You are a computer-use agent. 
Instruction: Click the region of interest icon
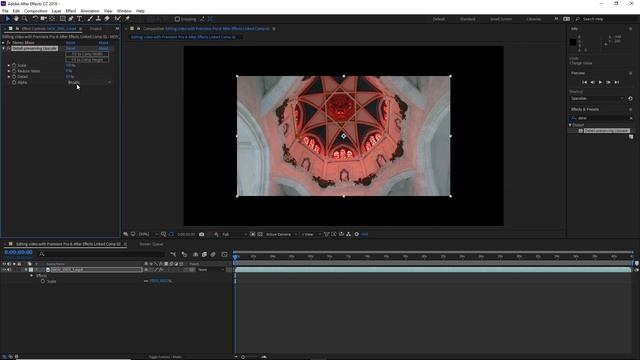252,234
